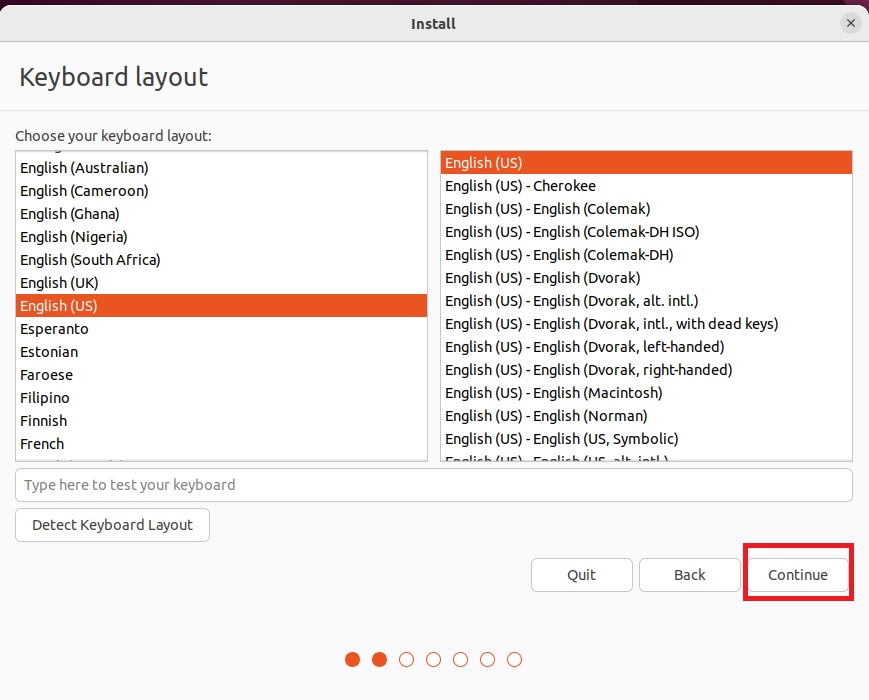Click the first progress step dot
This screenshot has width=869, height=700.
352,659
